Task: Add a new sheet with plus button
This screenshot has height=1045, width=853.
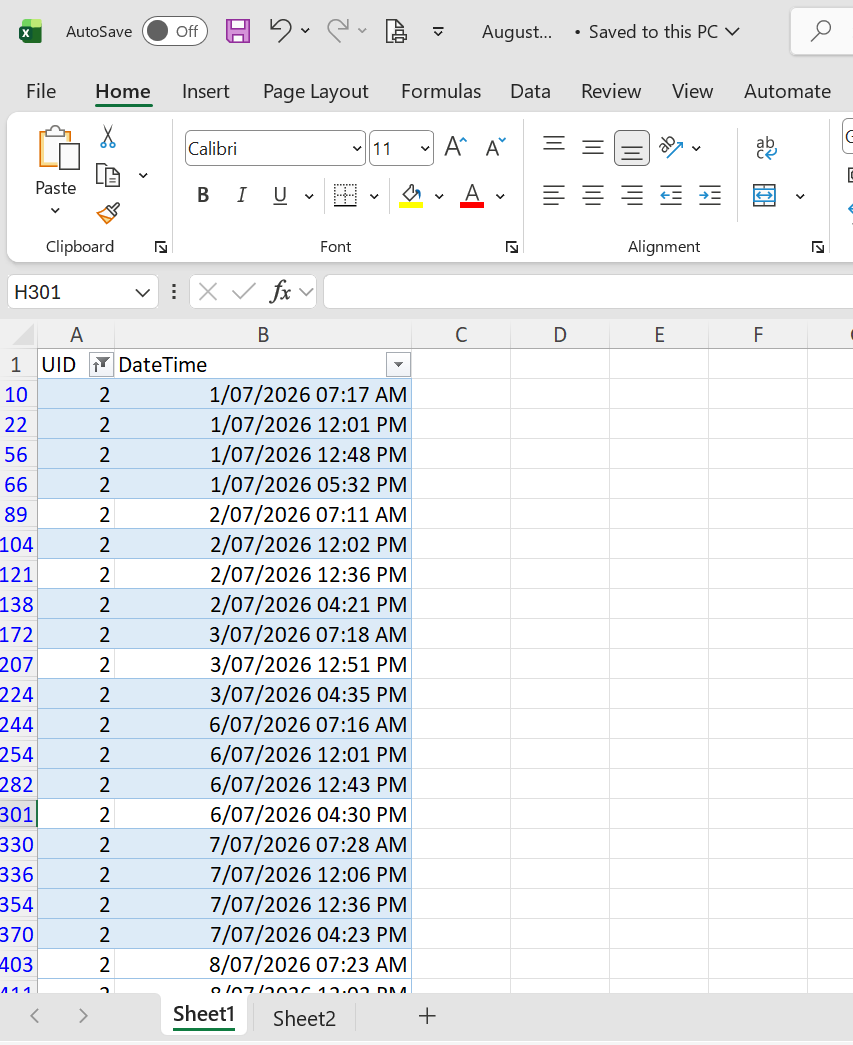Action: [427, 1016]
